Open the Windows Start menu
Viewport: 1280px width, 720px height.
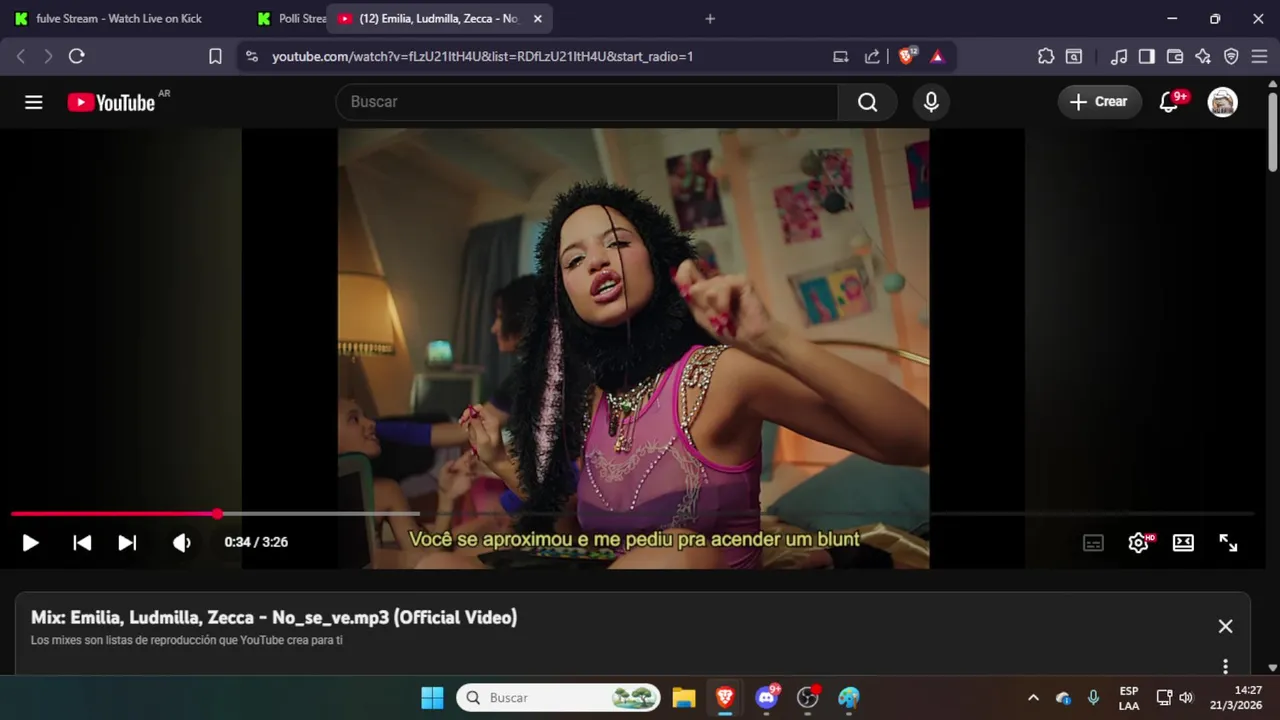[x=432, y=698]
